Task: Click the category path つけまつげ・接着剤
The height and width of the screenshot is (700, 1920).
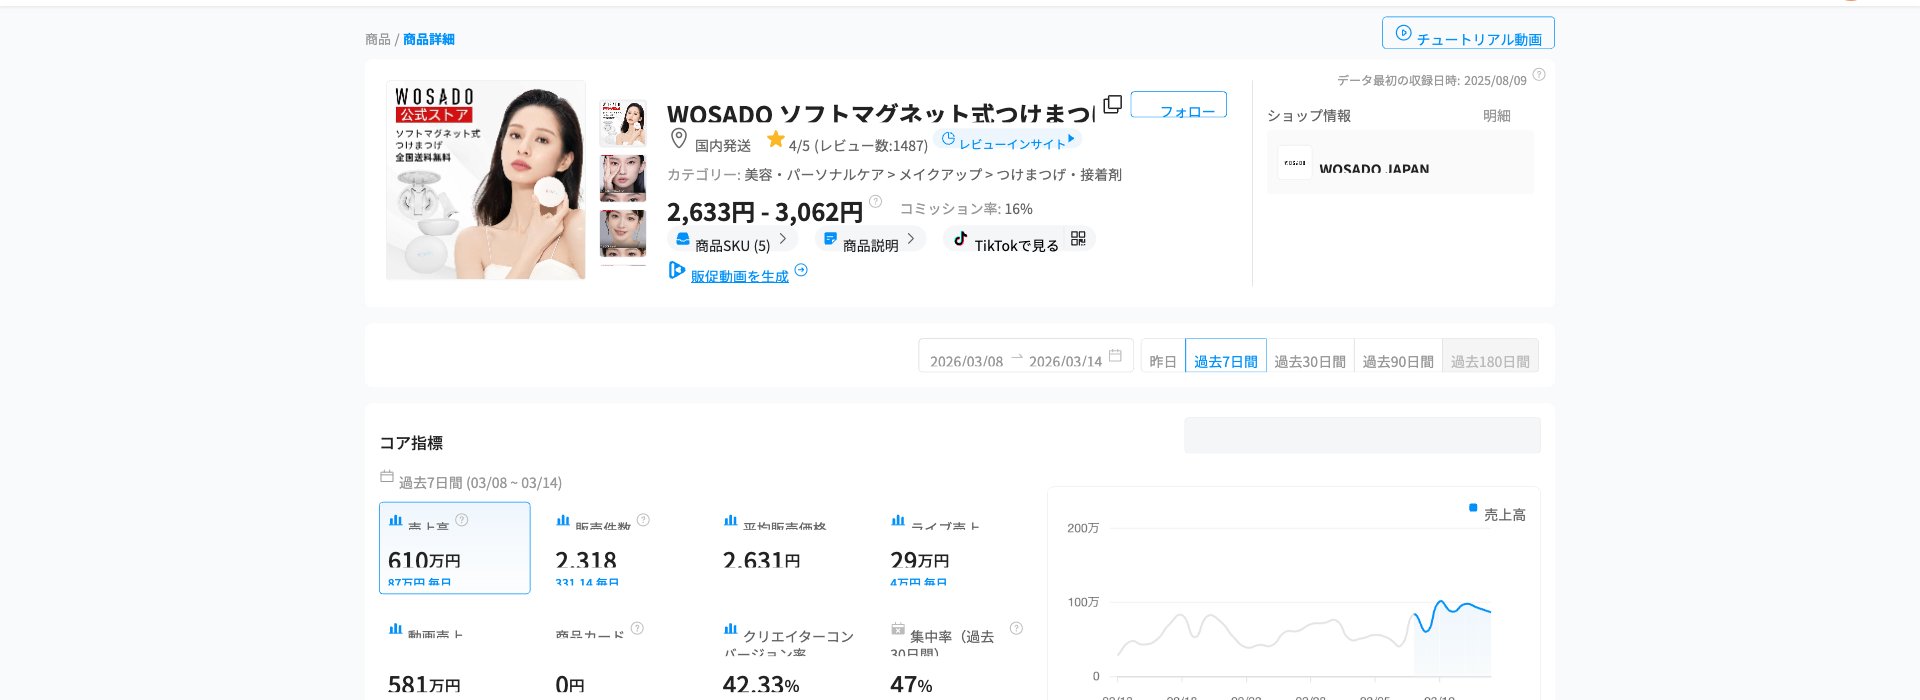Action: (x=1059, y=175)
